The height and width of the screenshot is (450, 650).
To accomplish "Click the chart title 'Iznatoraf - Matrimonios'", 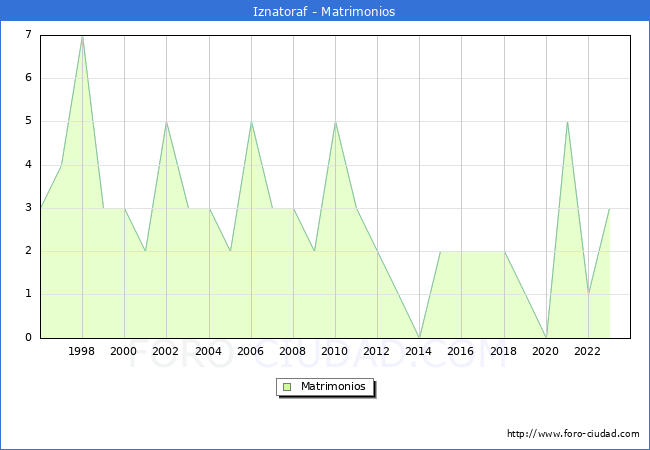I will tap(325, 11).
